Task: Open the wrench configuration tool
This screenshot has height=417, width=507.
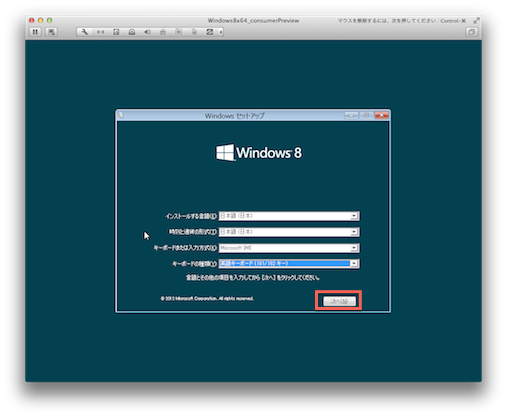Action: tap(85, 32)
